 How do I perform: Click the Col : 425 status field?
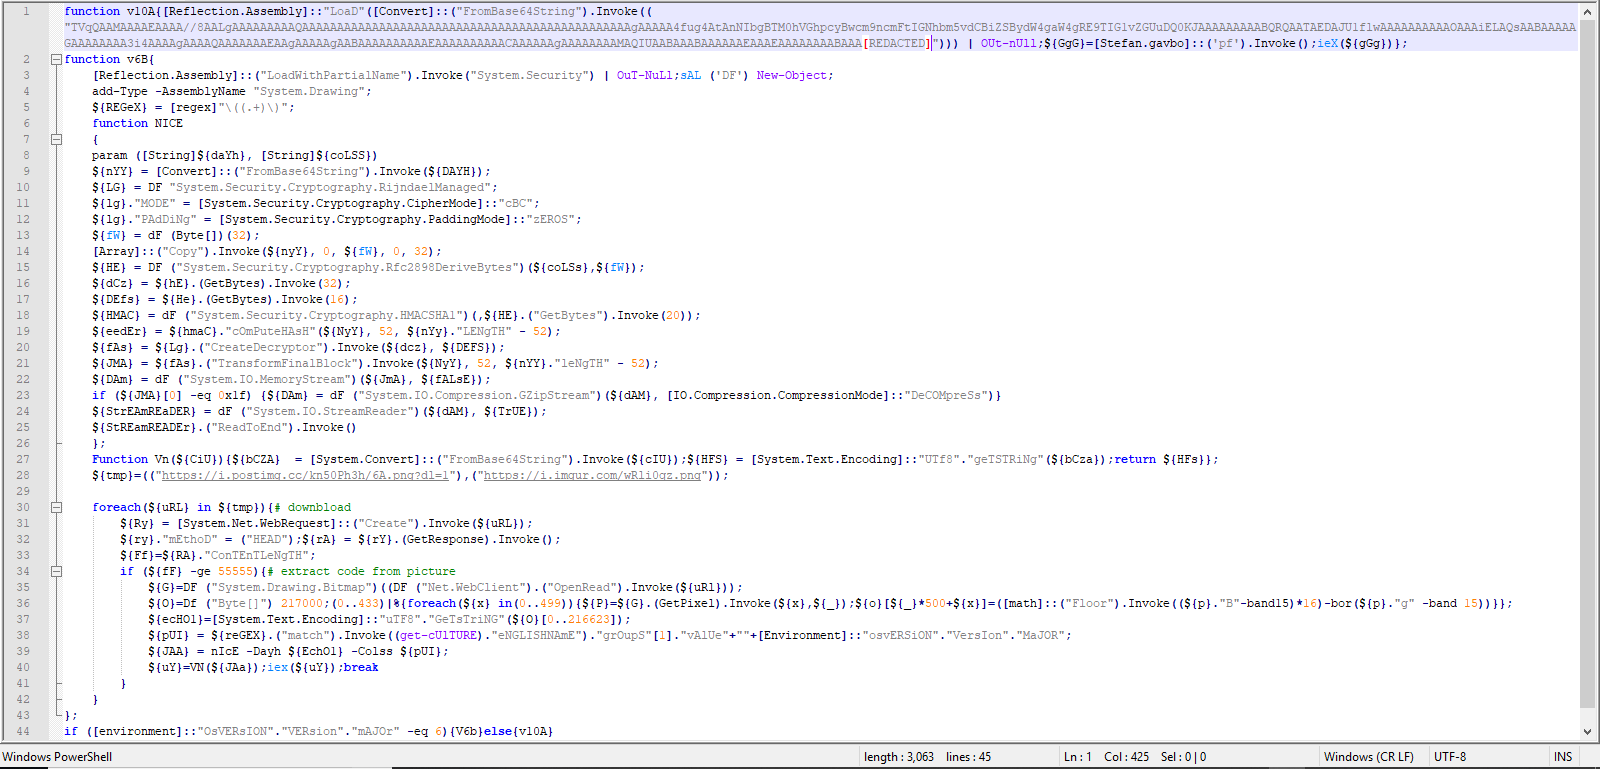coord(1127,757)
